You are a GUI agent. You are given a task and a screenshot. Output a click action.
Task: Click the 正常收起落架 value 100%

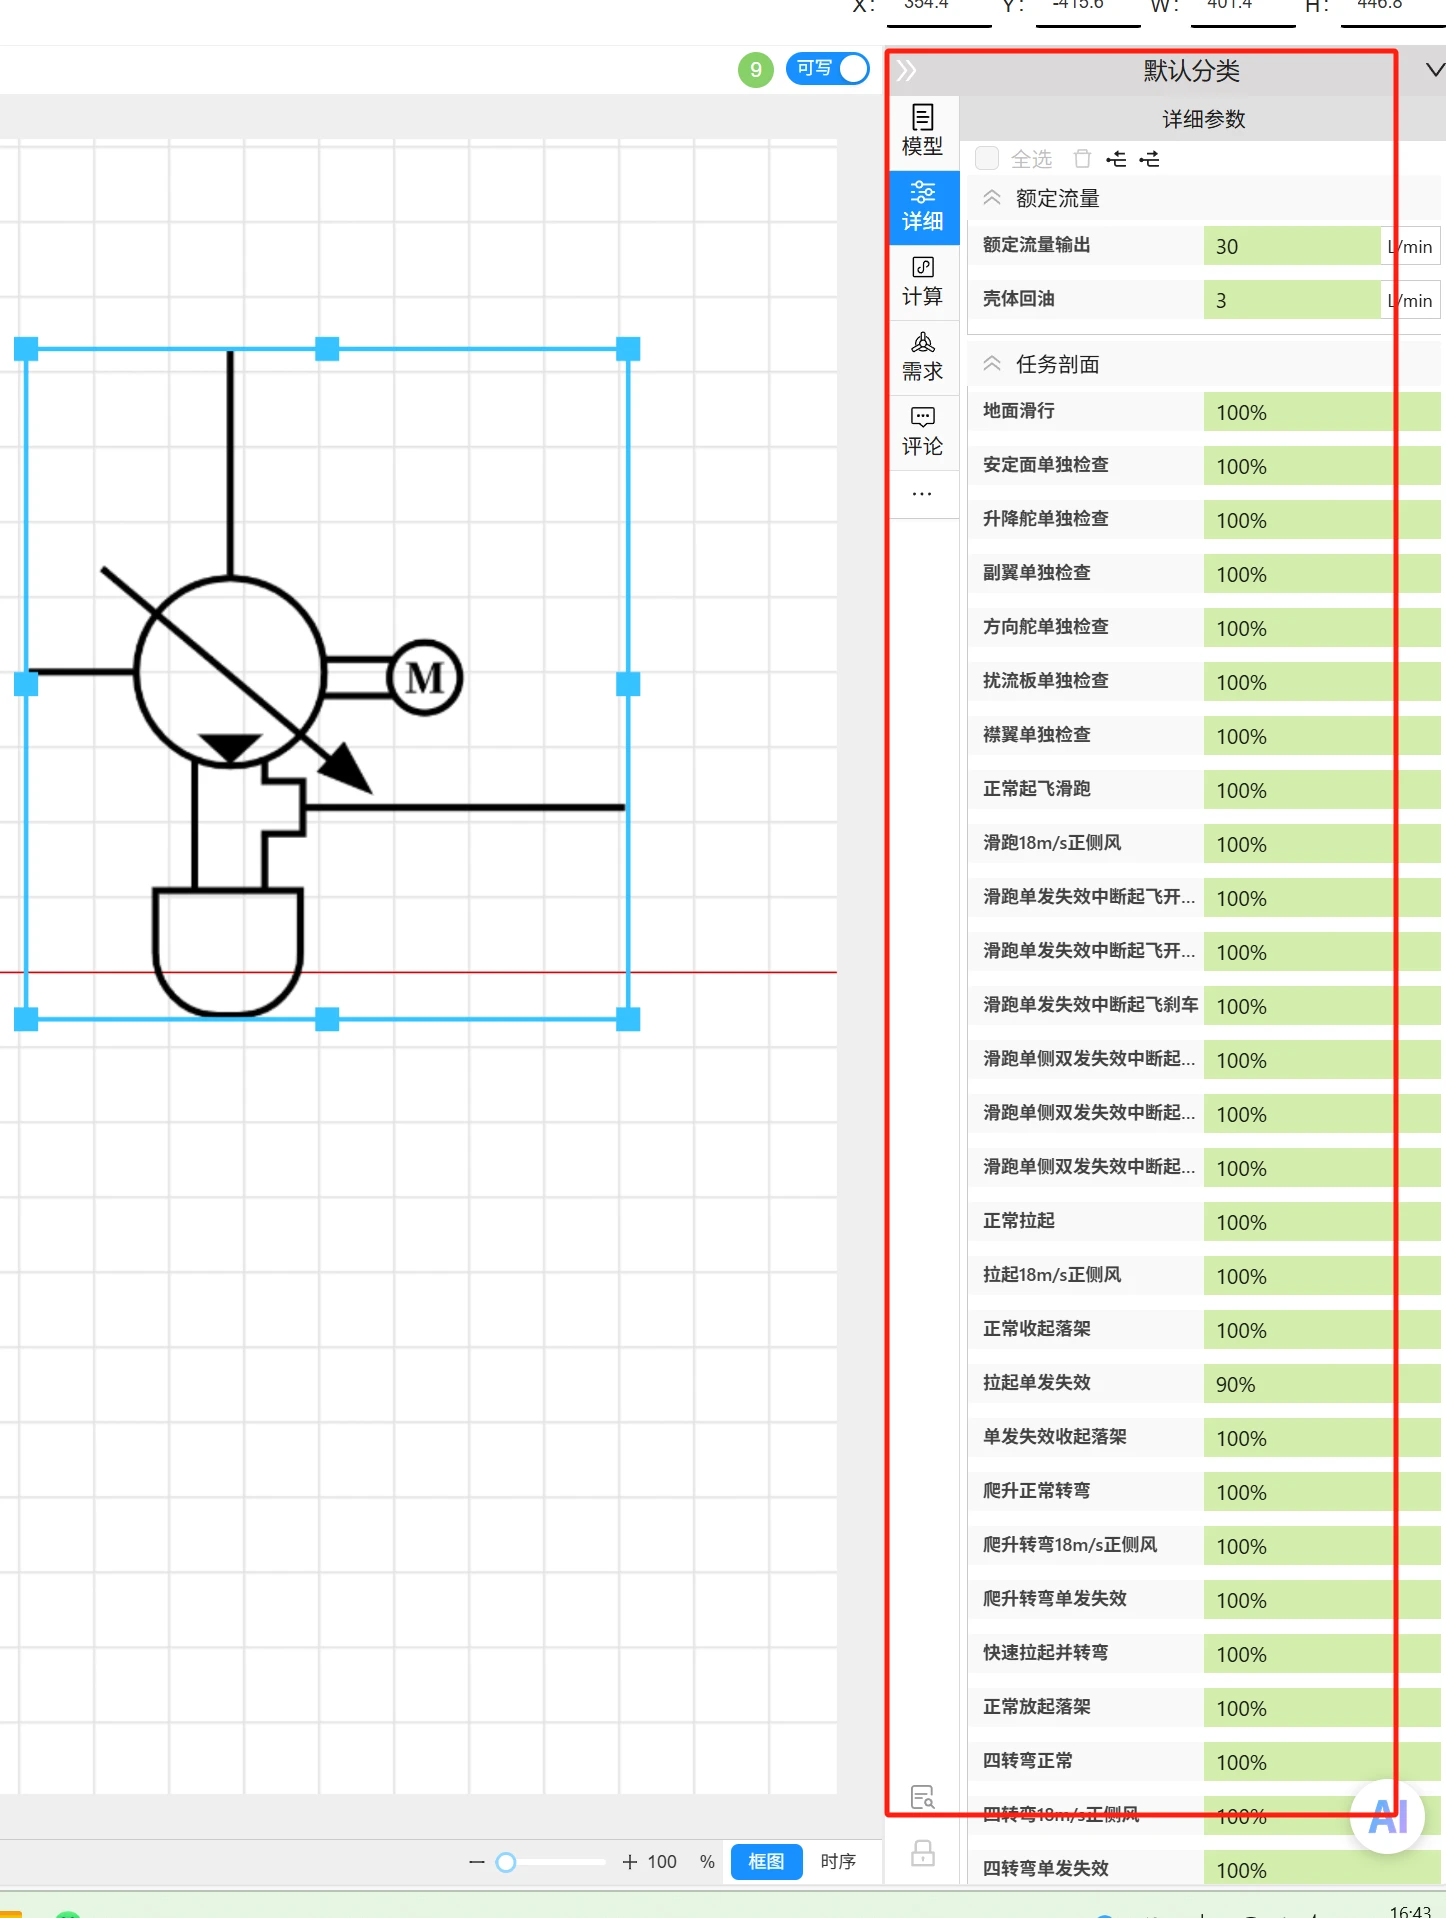tap(1322, 1330)
